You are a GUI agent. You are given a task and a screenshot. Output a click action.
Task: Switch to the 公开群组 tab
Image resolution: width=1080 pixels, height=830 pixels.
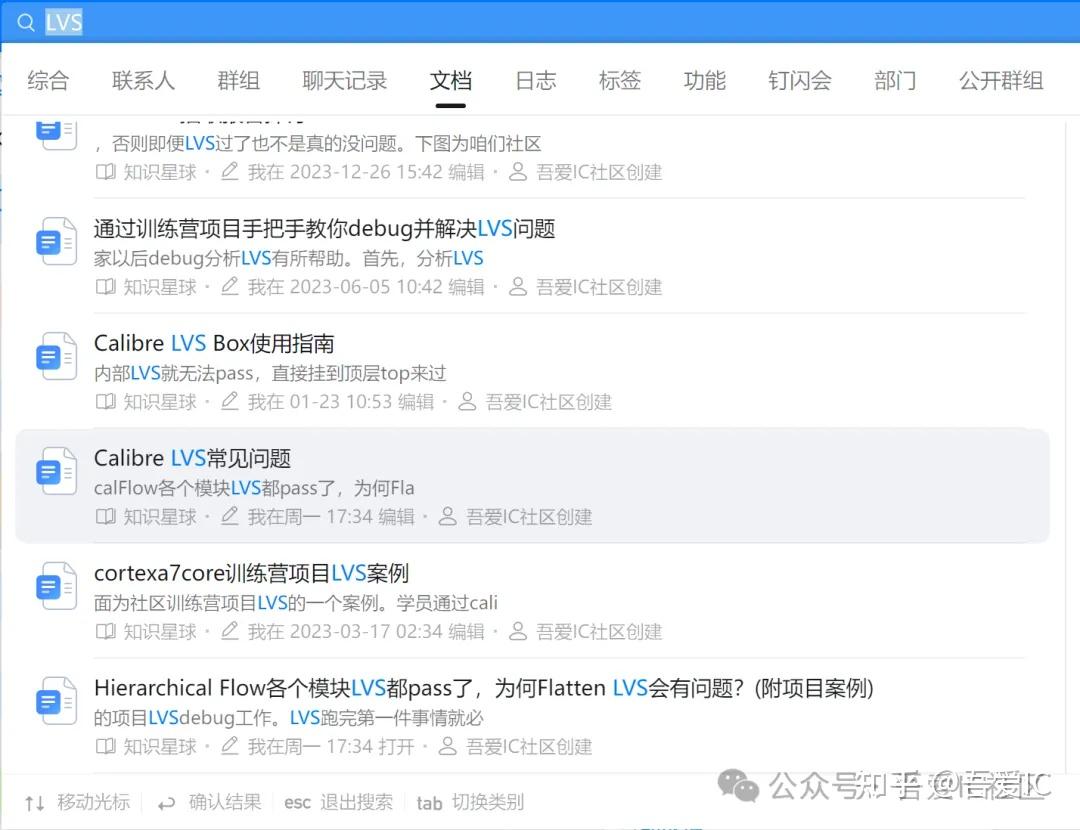[1000, 80]
